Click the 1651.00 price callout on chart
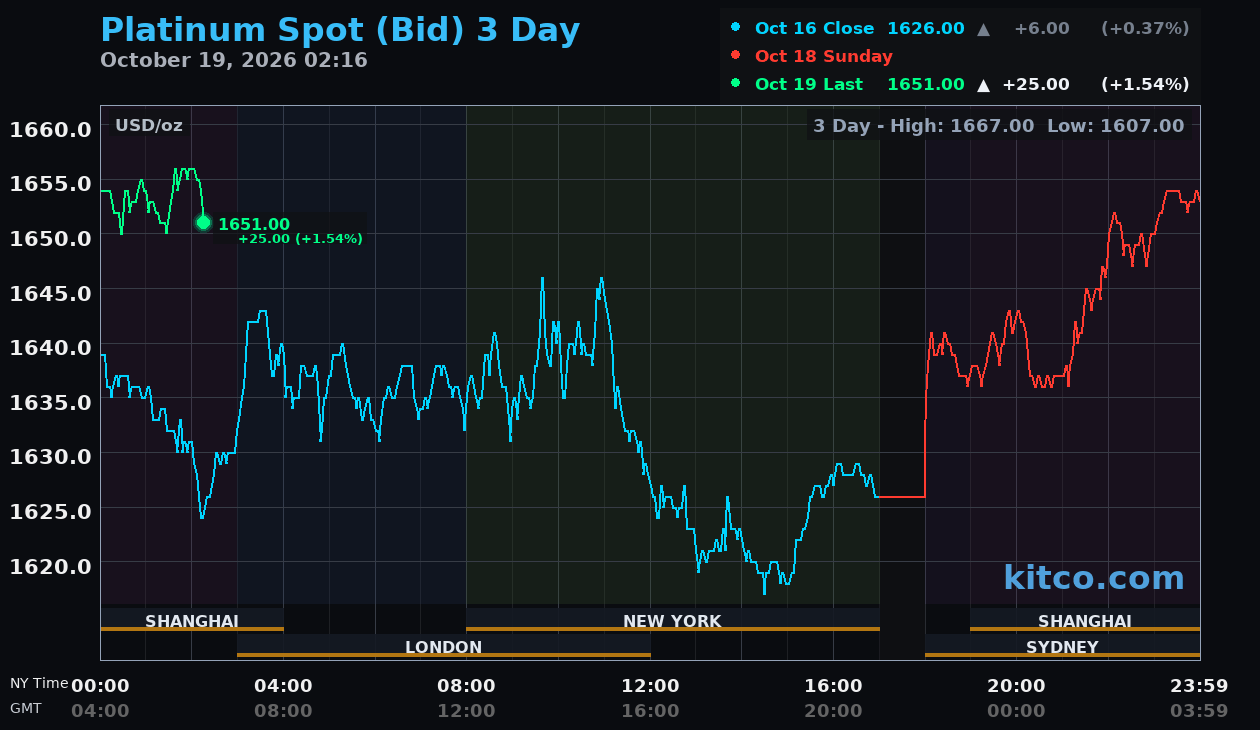The image size is (1260, 730). pos(254,225)
